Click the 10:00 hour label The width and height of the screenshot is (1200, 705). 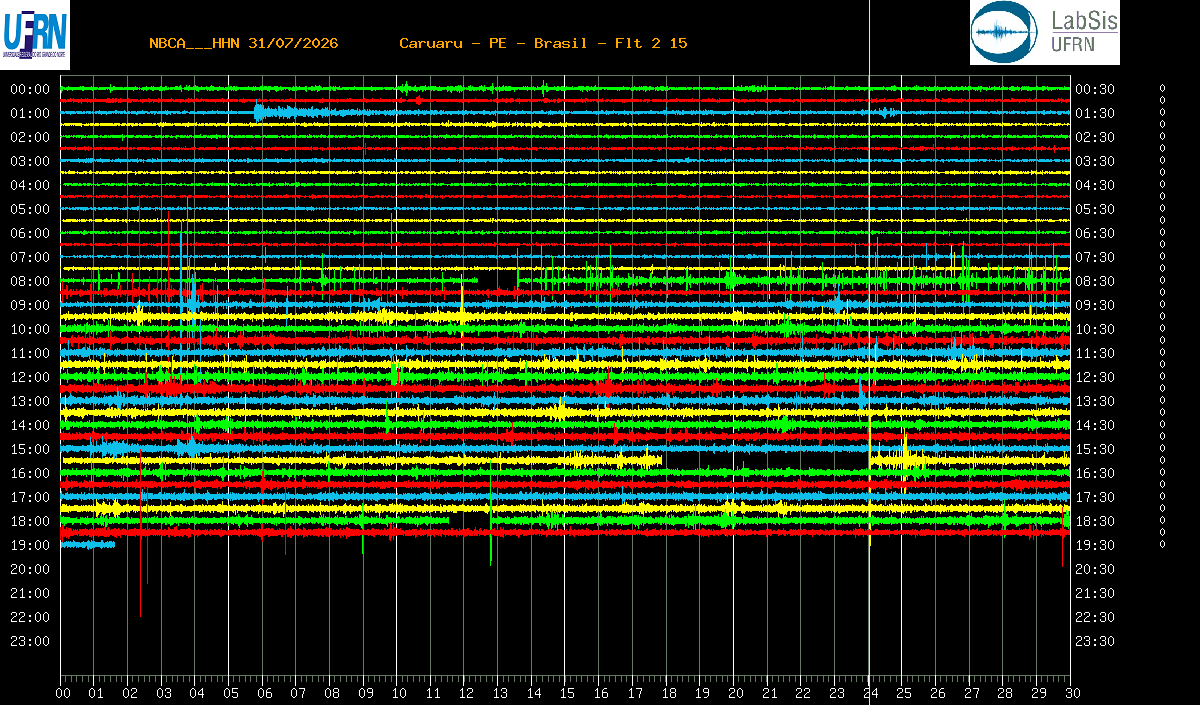coord(30,329)
